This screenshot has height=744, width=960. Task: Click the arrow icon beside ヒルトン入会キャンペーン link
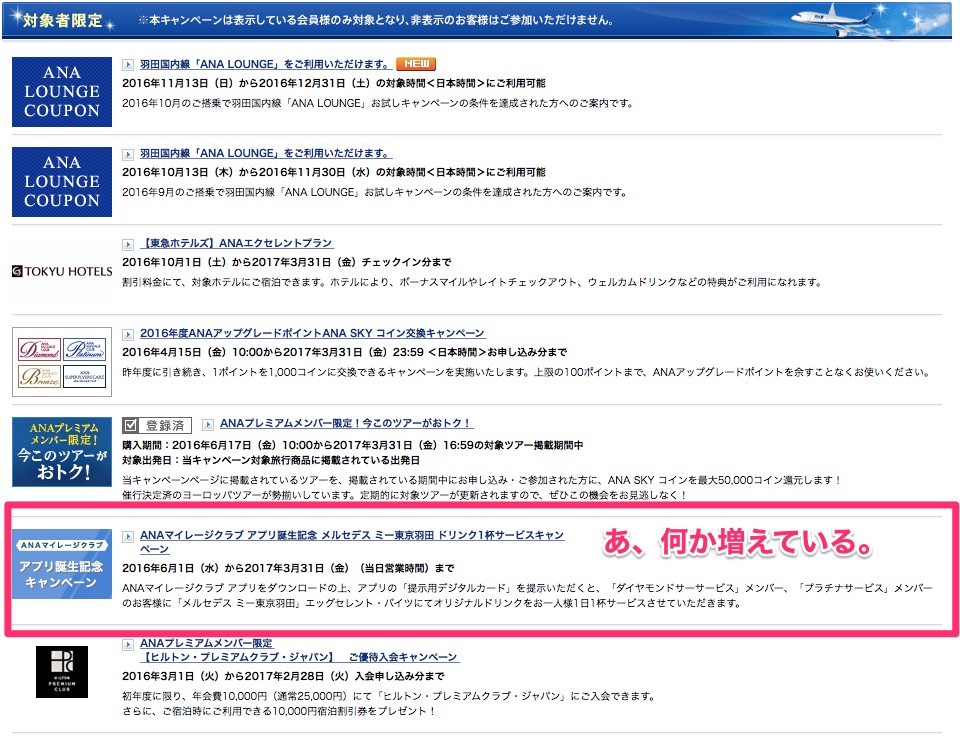pyautogui.click(x=128, y=644)
